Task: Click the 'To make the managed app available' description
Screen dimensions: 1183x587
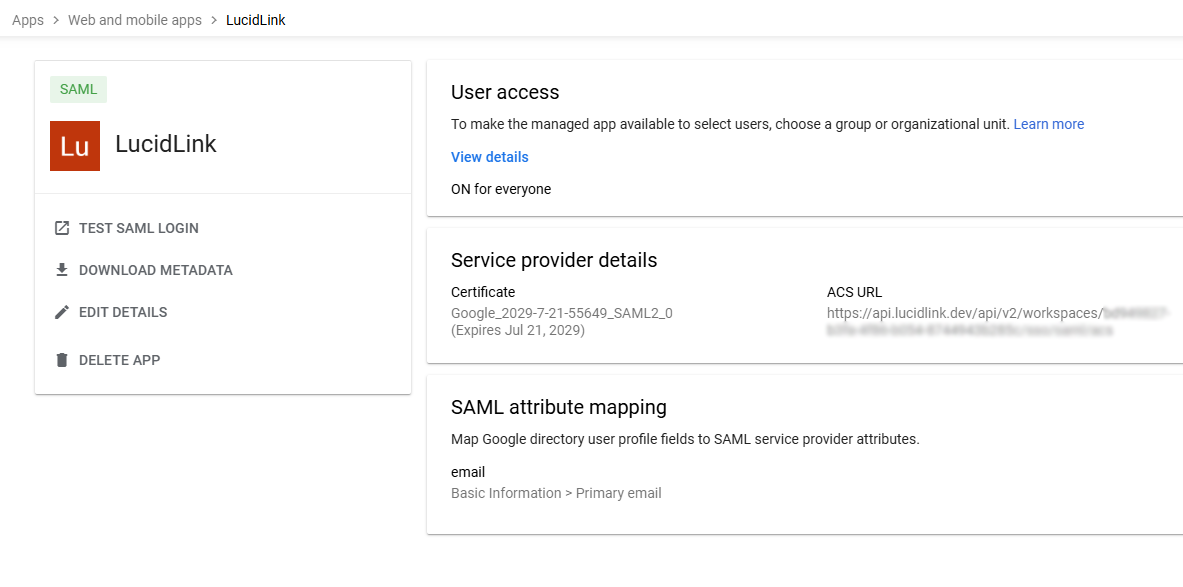Action: coord(730,124)
